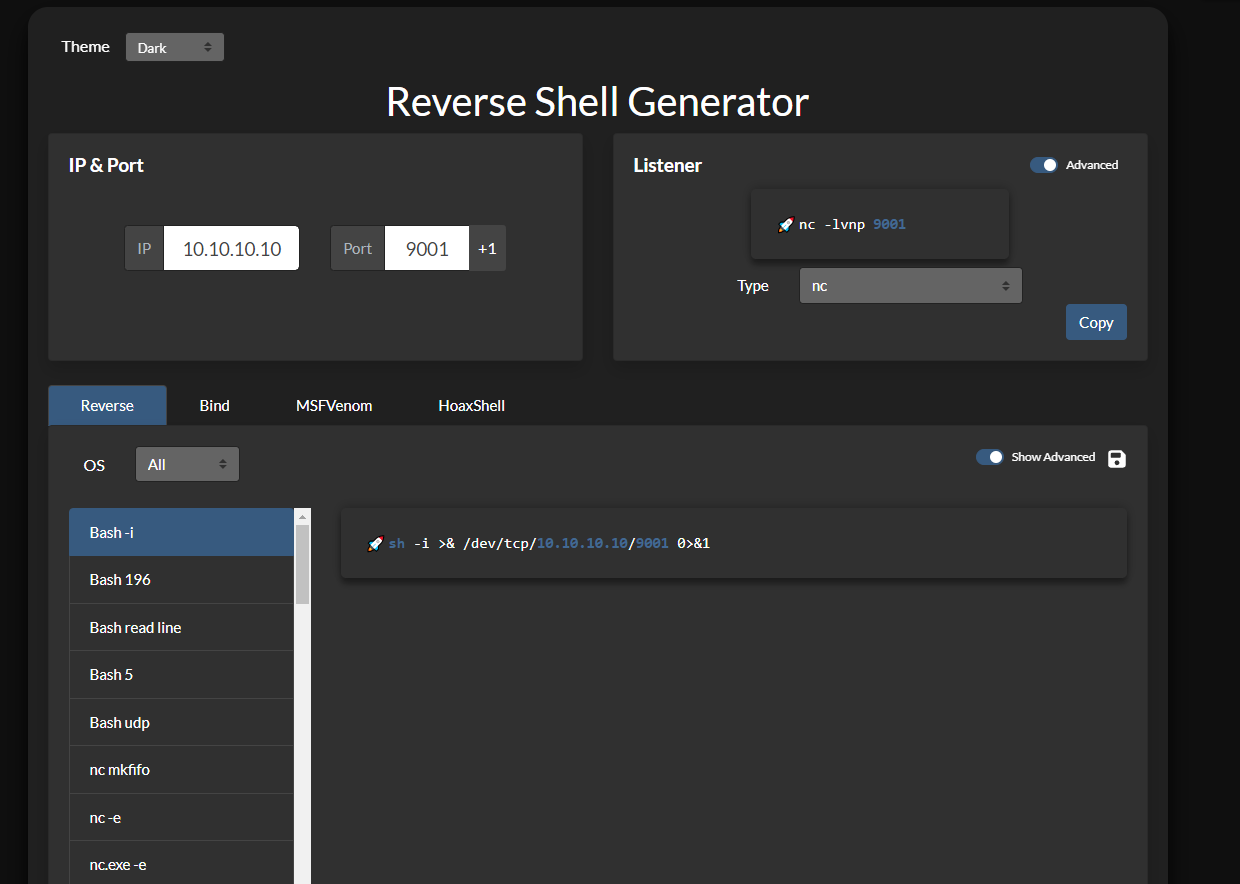Open the MSFVenom tab
Screen dimensions: 1240x884
(334, 406)
